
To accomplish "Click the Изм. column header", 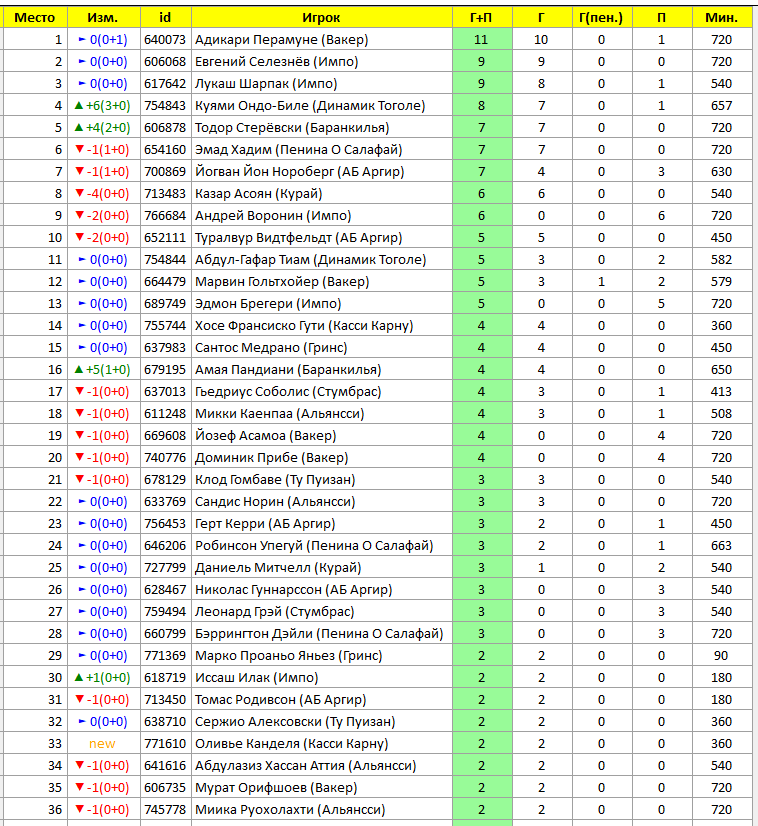I will pos(103,17).
